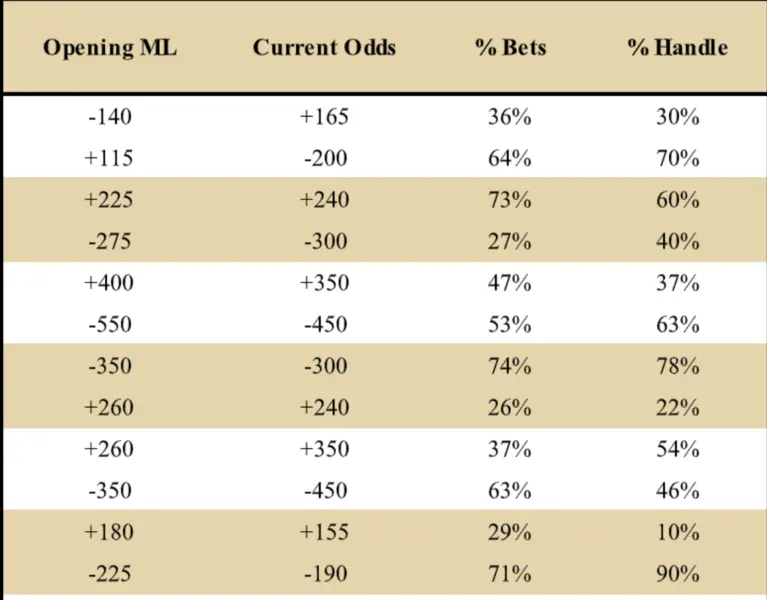Click the -275 opening moneyline cell
767x600 pixels.
click(x=109, y=241)
